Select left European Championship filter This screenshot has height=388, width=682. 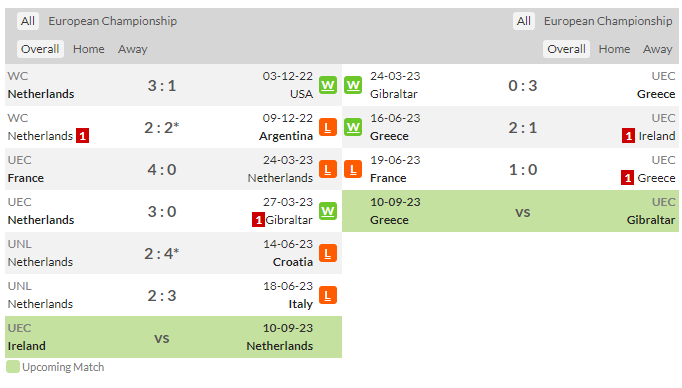(113, 21)
